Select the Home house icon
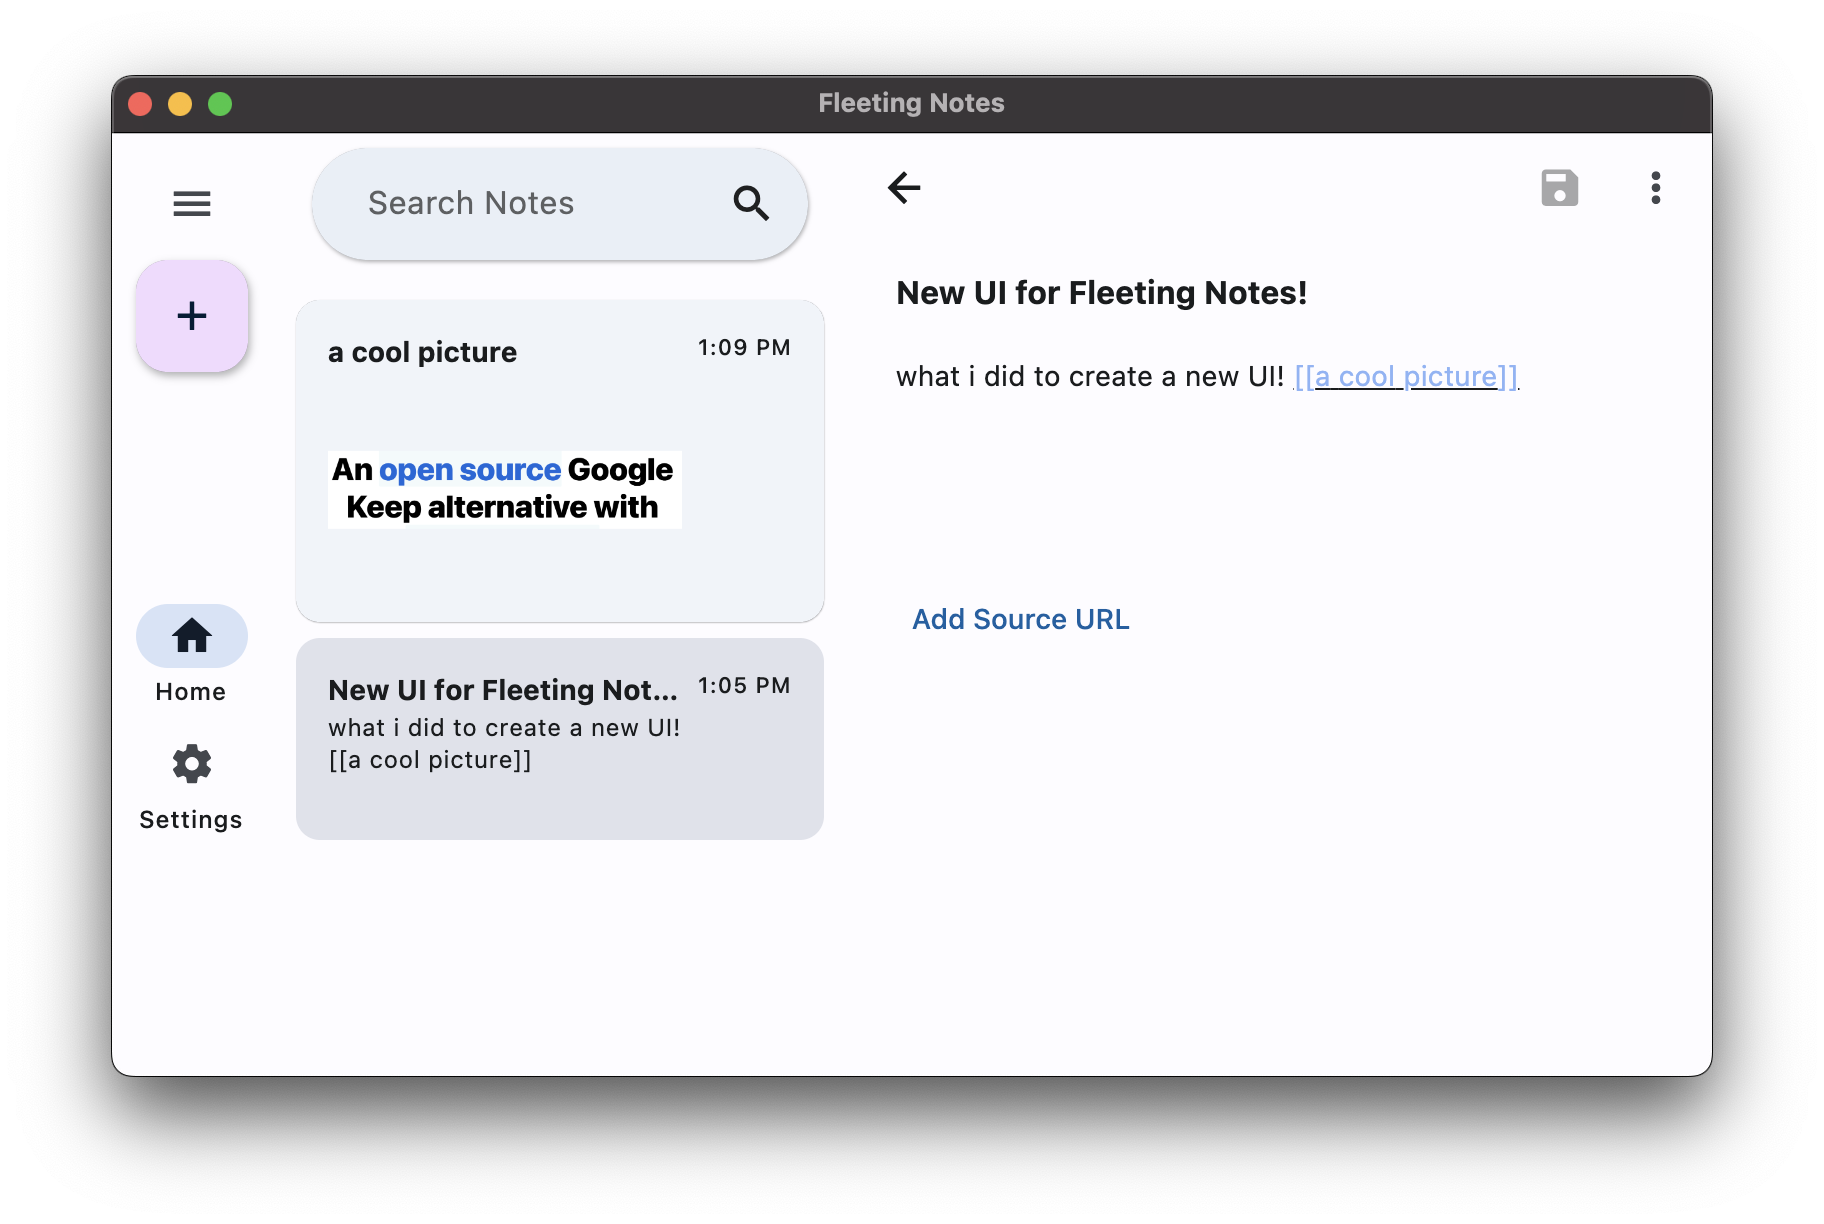 191,636
